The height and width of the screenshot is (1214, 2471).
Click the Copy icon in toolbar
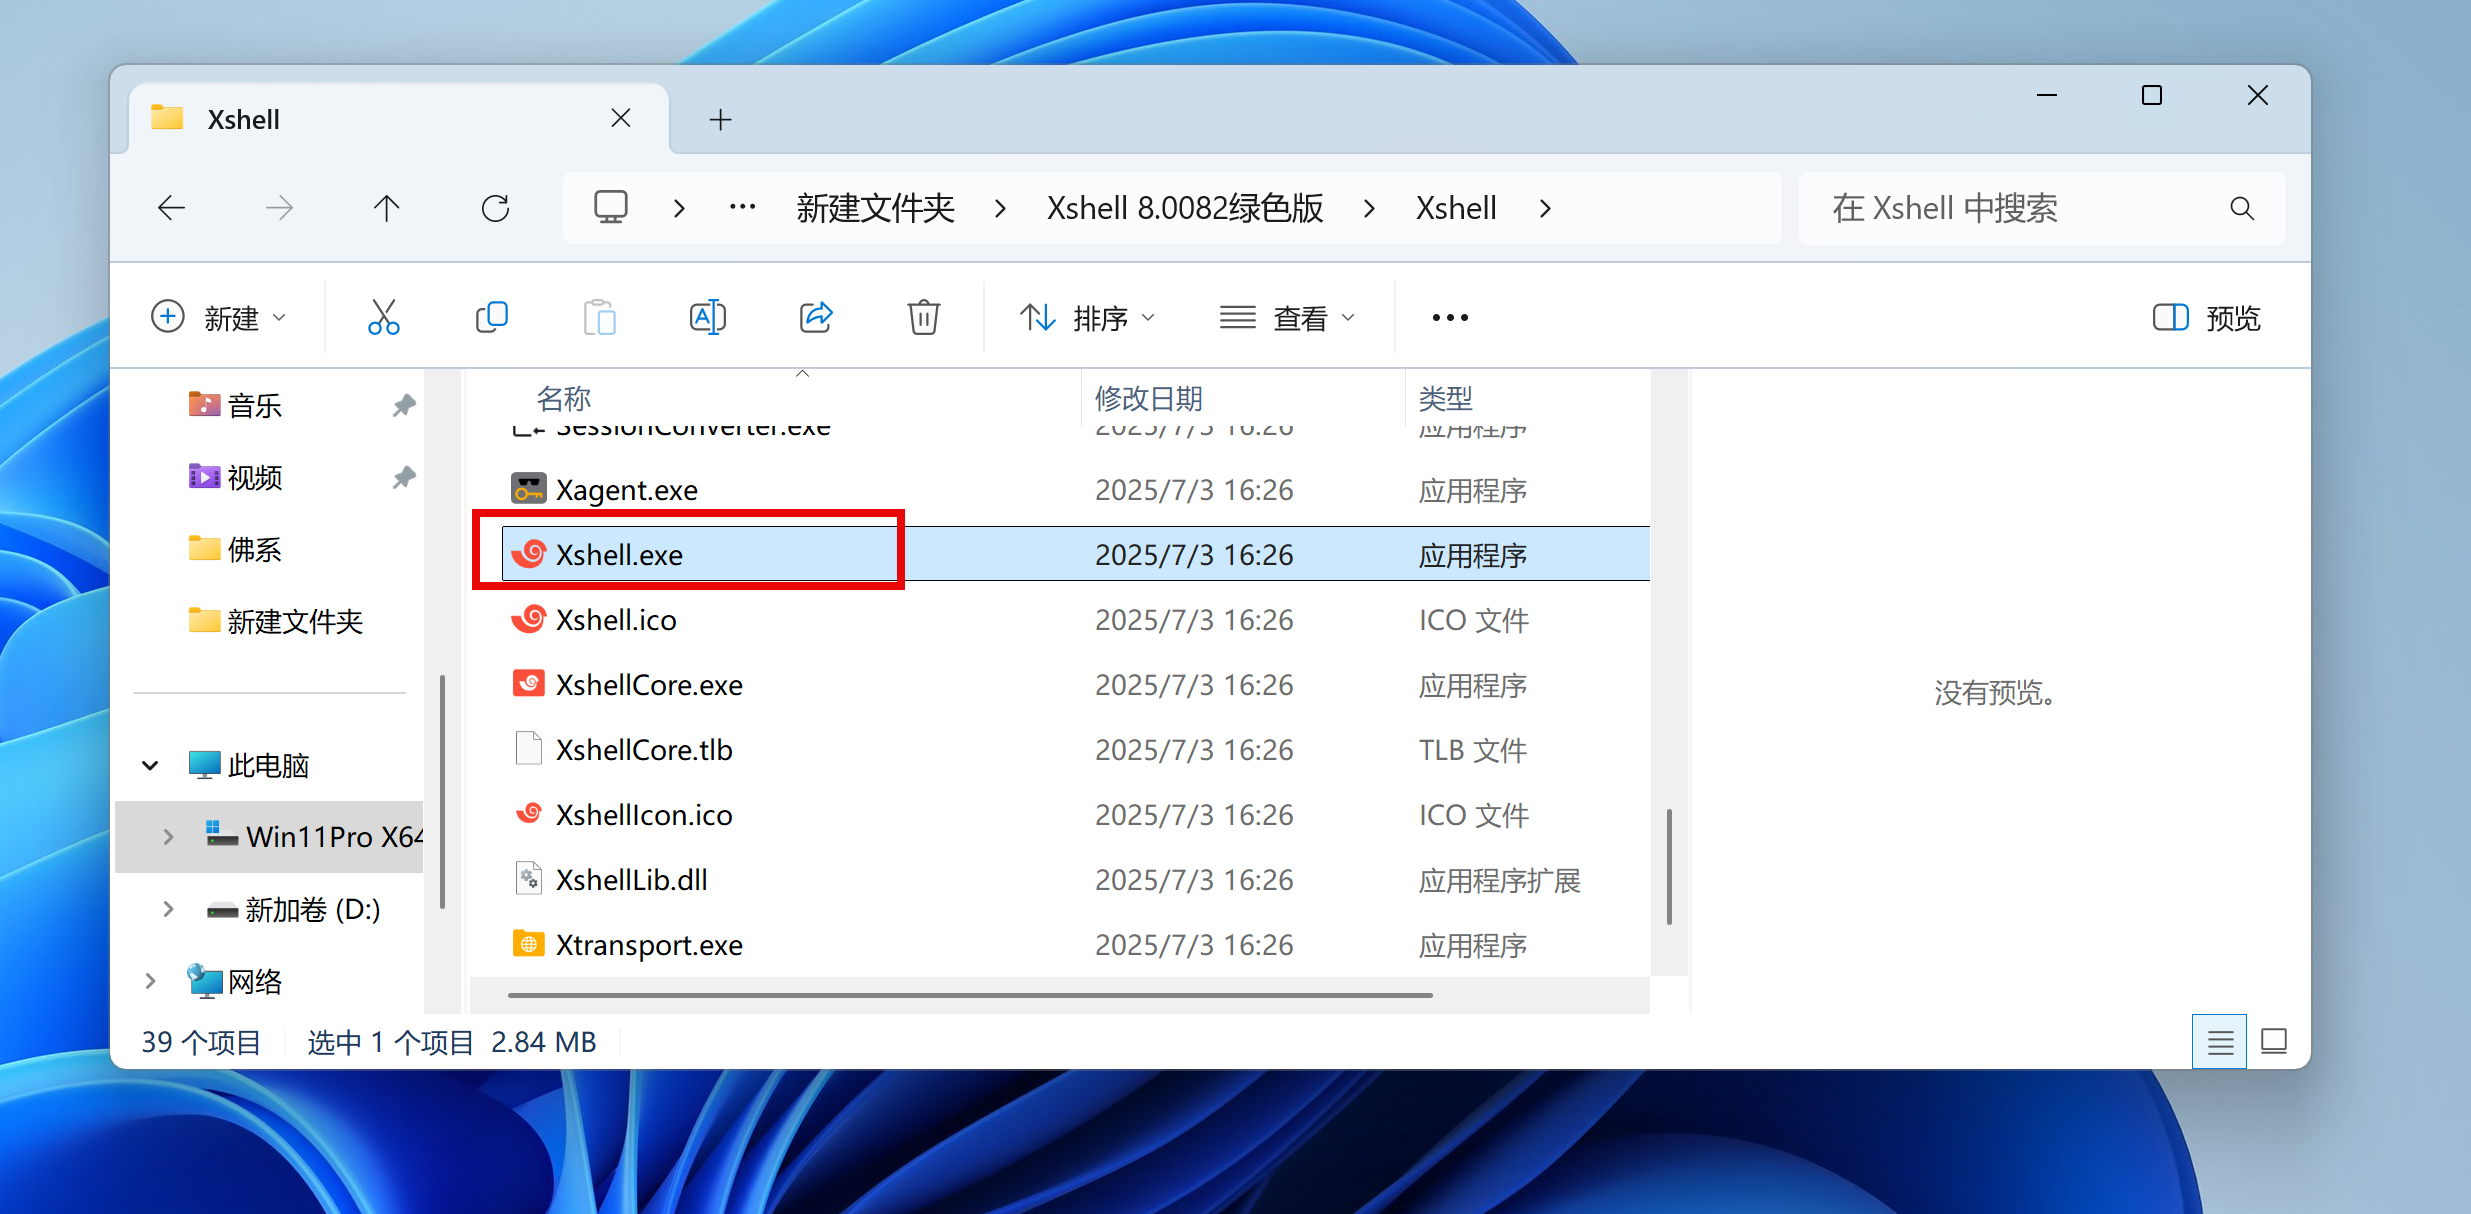point(491,318)
